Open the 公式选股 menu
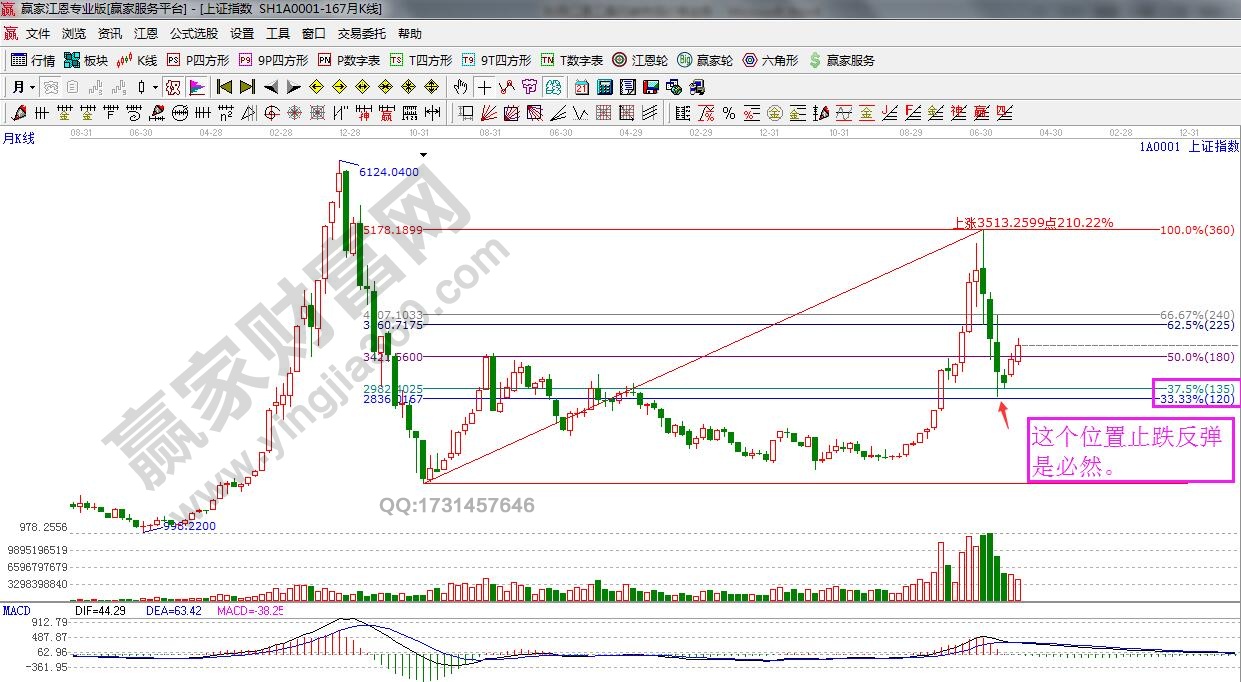The image size is (1241, 682). (x=193, y=33)
